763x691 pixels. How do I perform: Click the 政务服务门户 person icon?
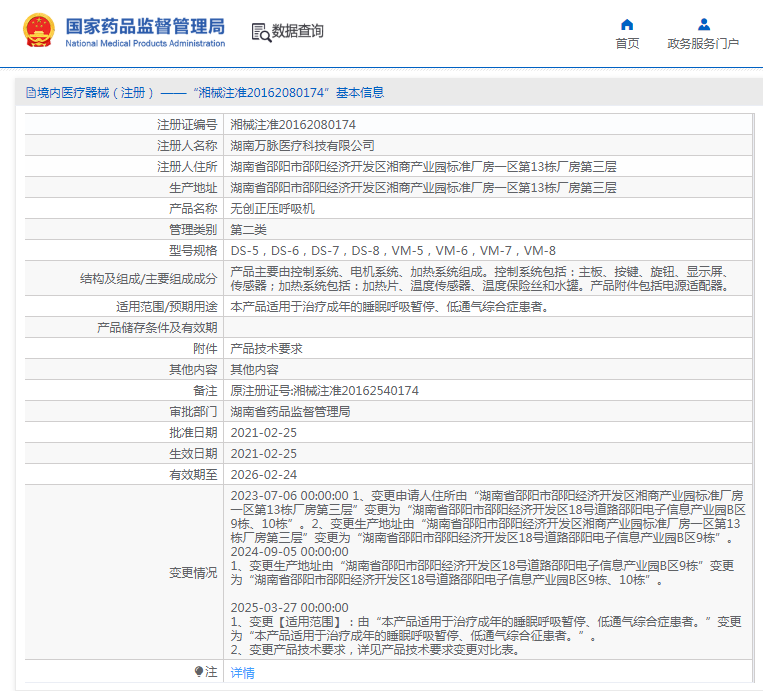703,24
